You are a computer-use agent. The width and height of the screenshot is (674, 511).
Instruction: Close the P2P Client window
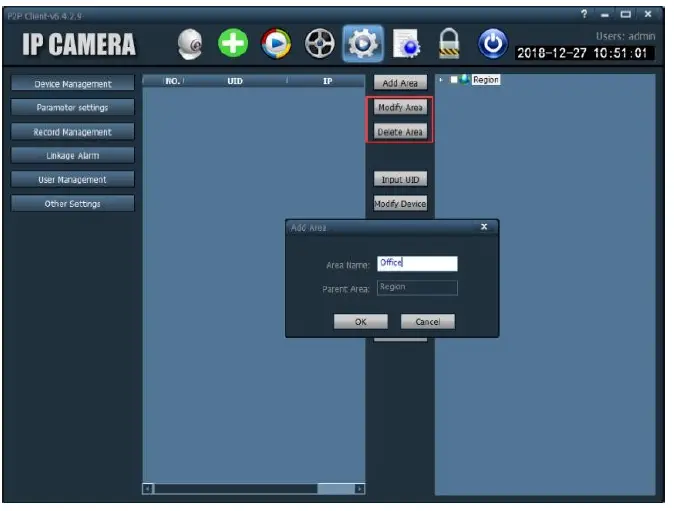pos(648,14)
